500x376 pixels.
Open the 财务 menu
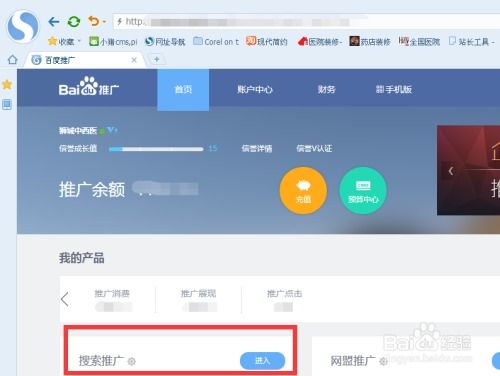pyautogui.click(x=326, y=89)
